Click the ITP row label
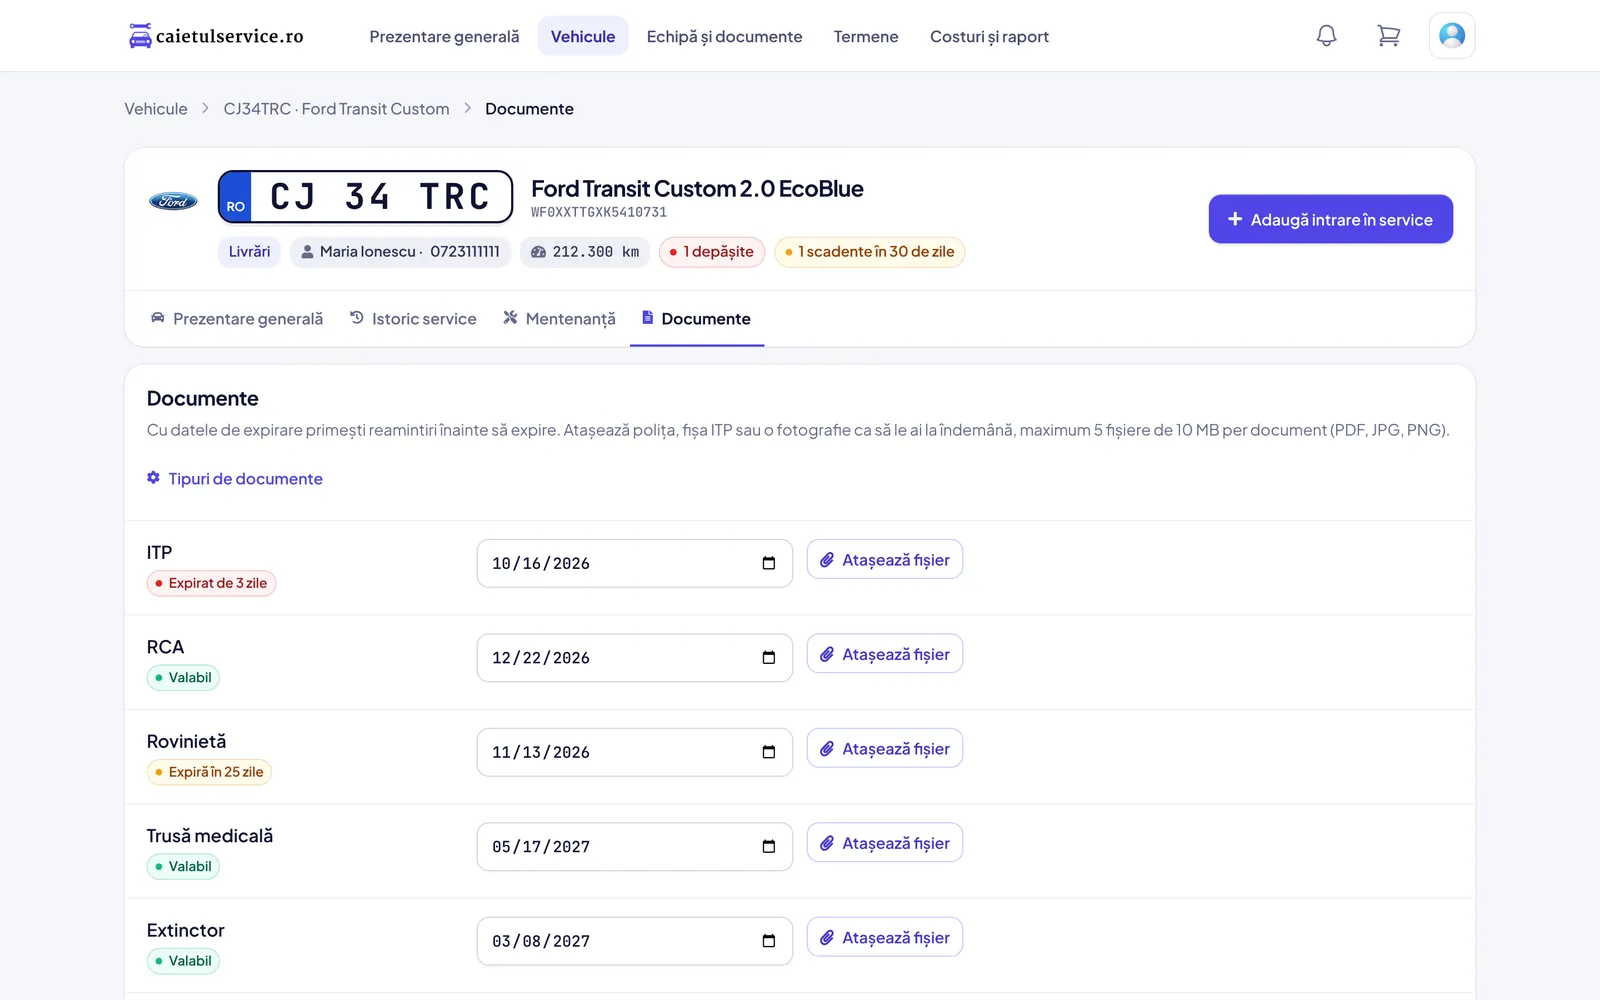This screenshot has height=1000, width=1600. pyautogui.click(x=159, y=553)
